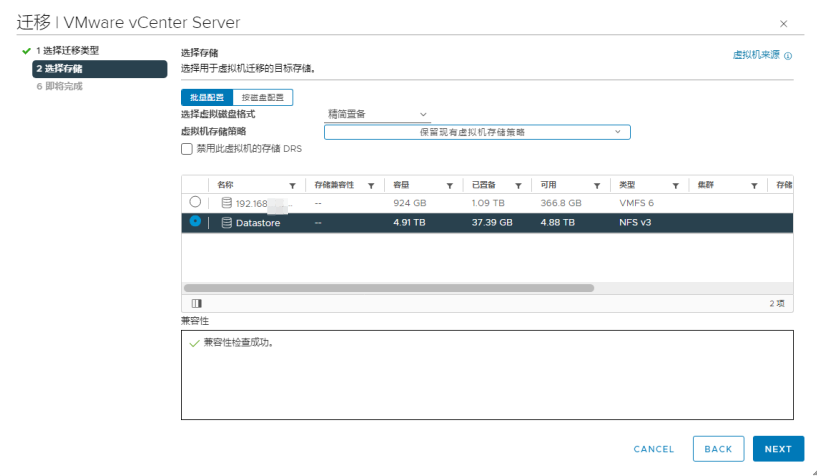The height and width of the screenshot is (476, 817).
Task: Switch to the 批量配置 tab
Action: [207, 97]
